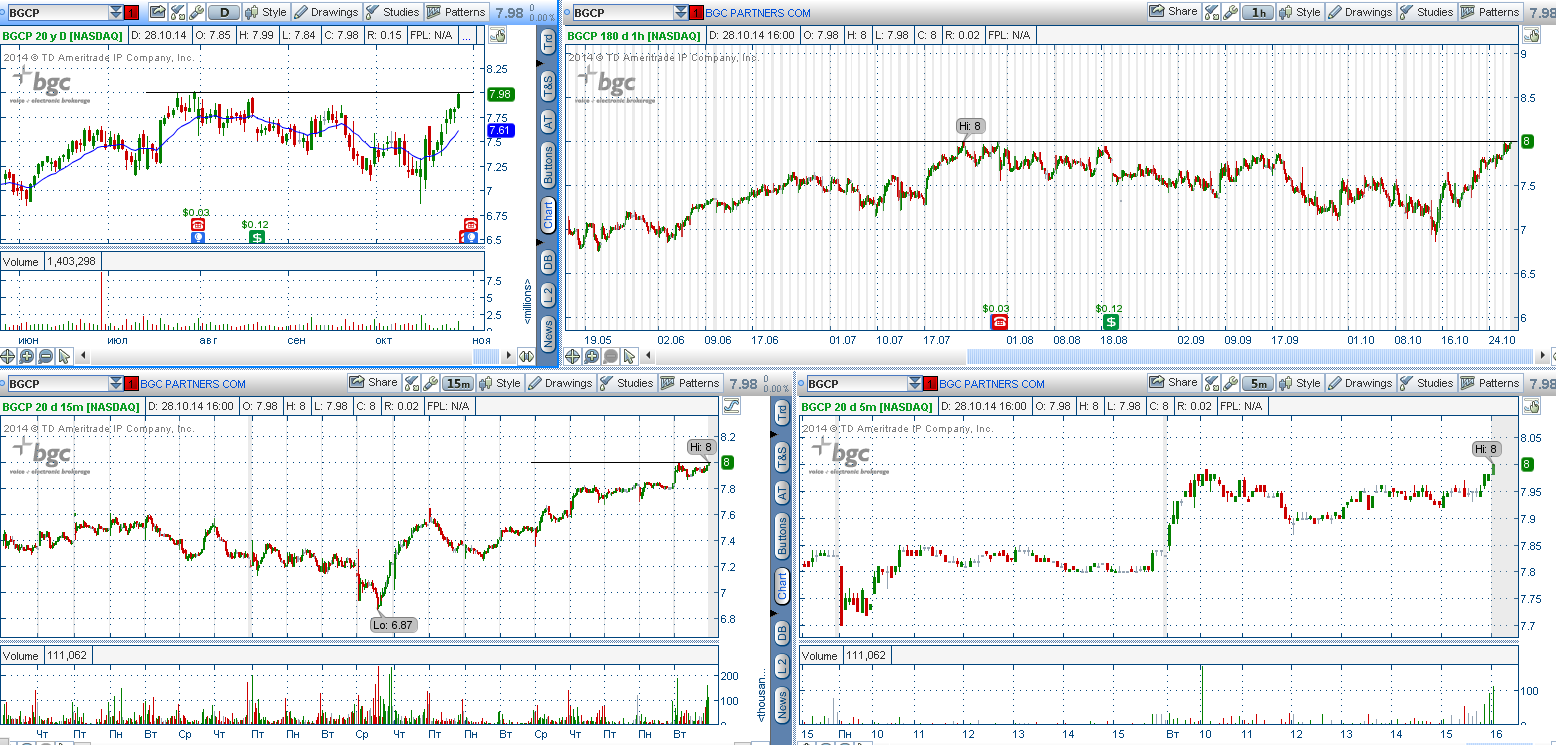Open the Studies menu on the daily chart
The height and width of the screenshot is (745, 1556).
coord(392,13)
